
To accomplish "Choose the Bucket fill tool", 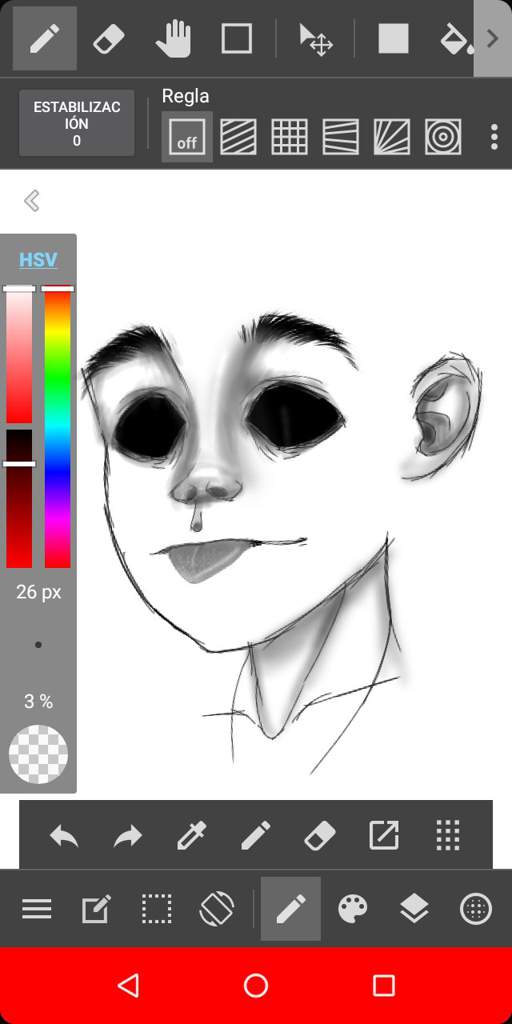I will coord(455,39).
